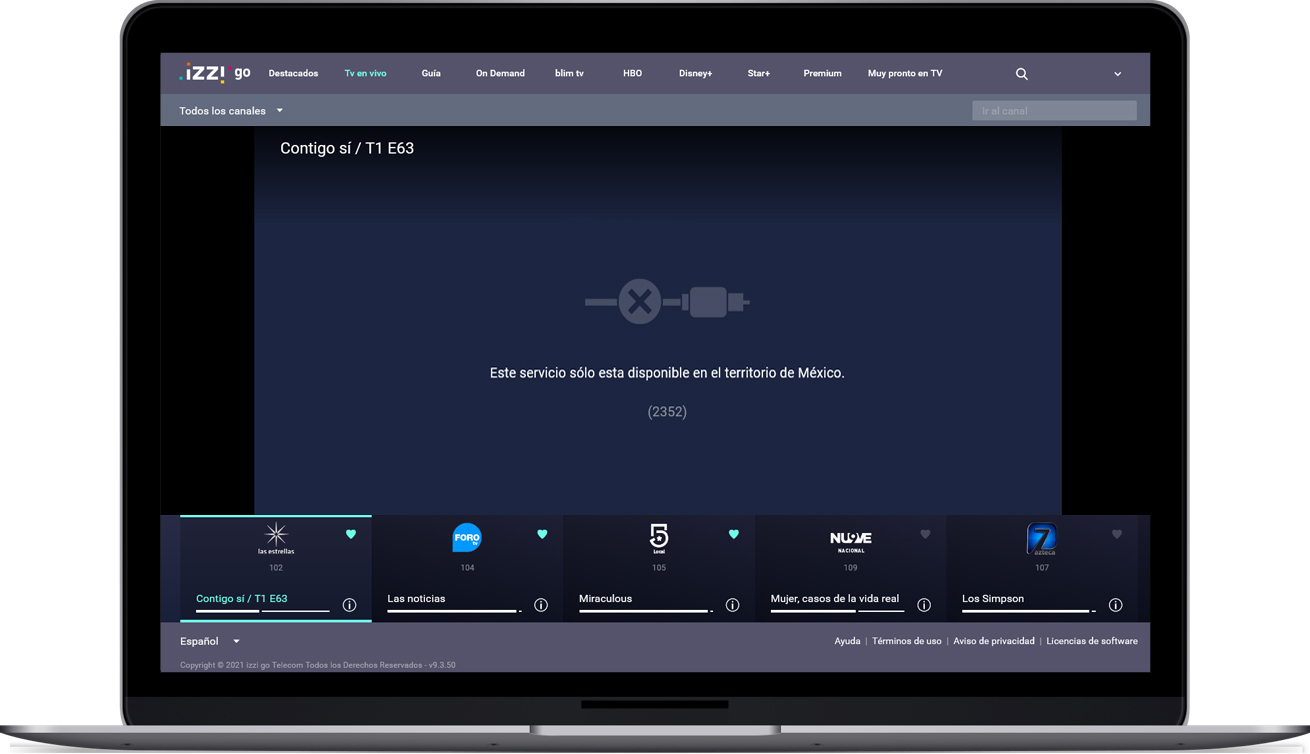Click the copyright izzi go Telecom text
The image size is (1310, 754).
(x=318, y=665)
